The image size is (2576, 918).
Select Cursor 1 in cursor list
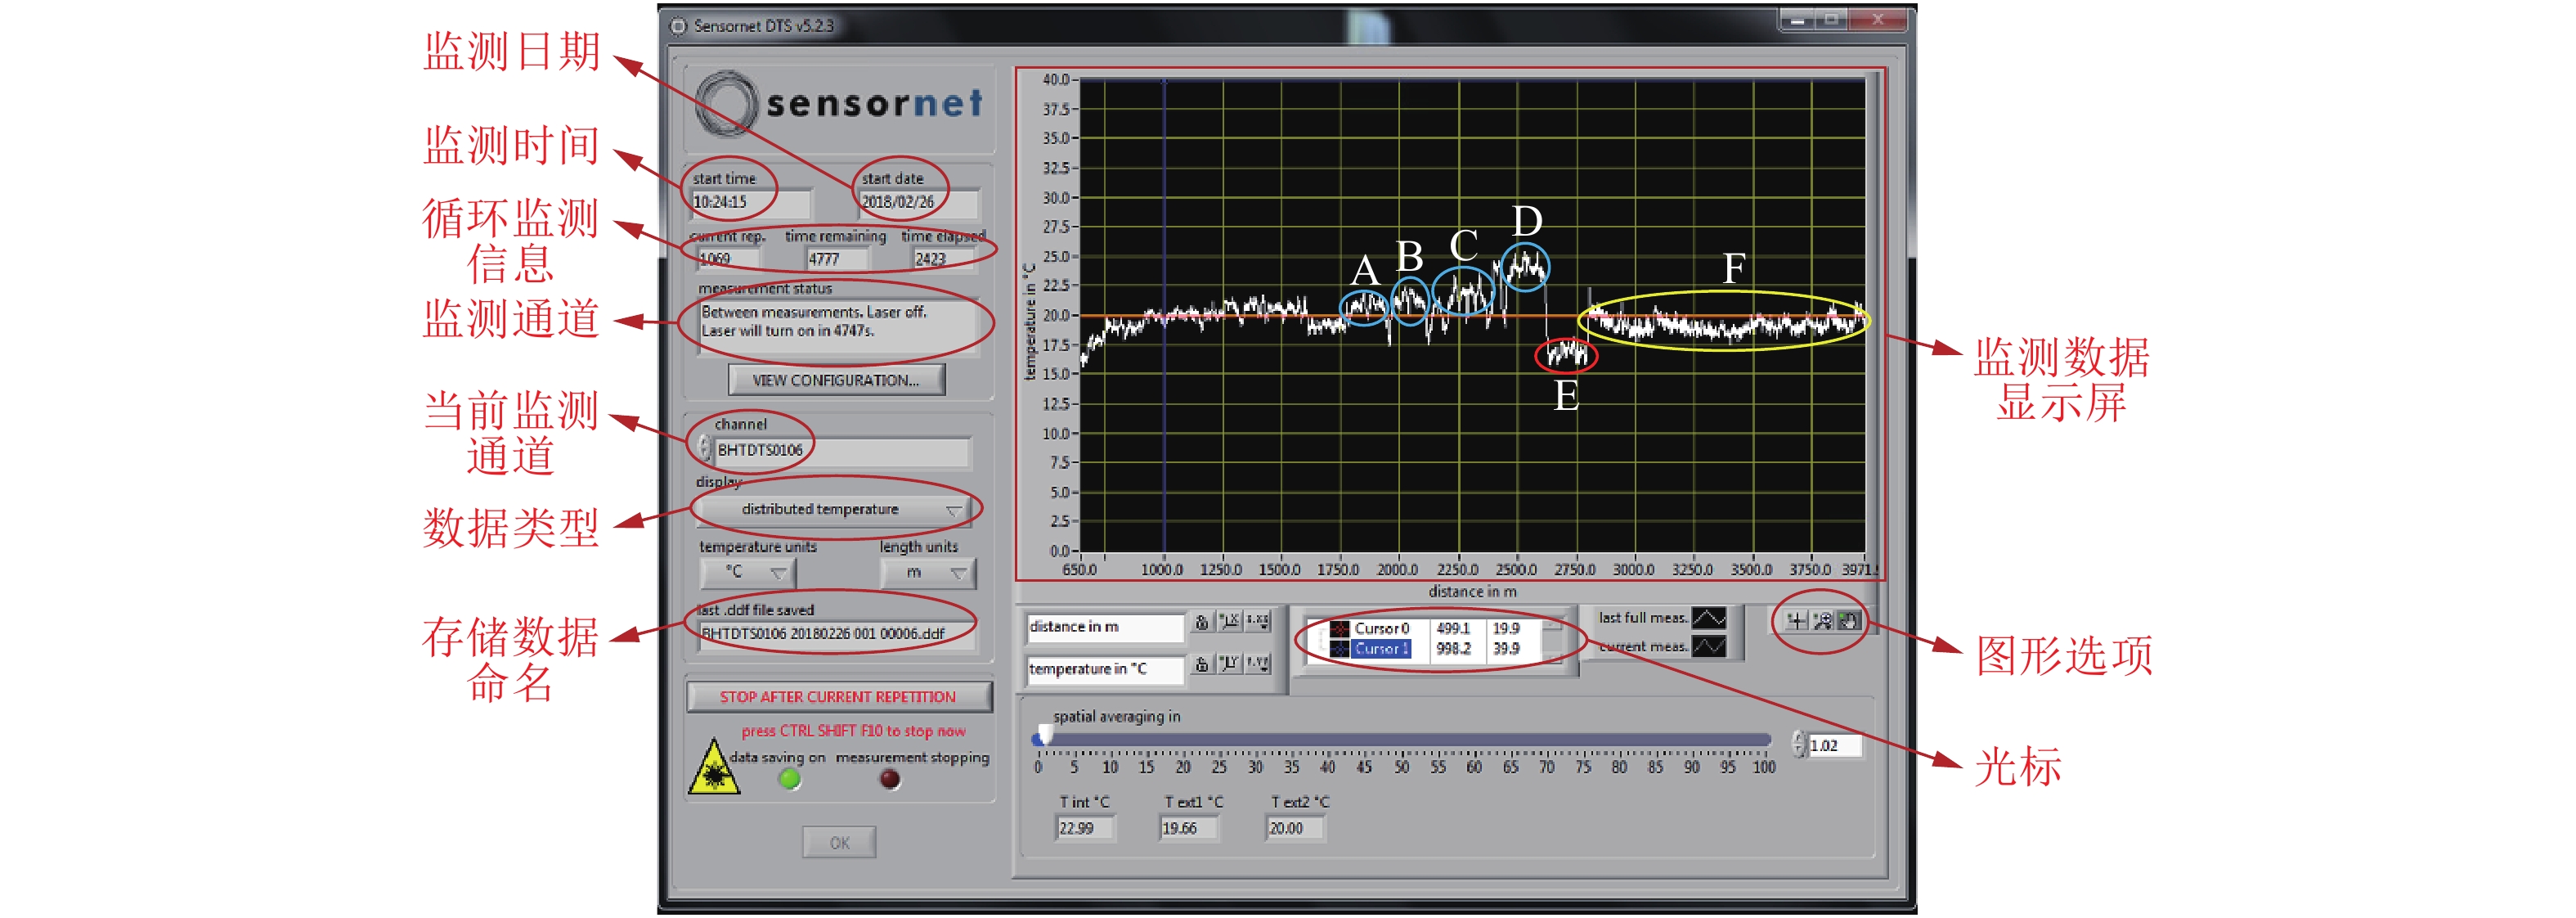click(1381, 649)
